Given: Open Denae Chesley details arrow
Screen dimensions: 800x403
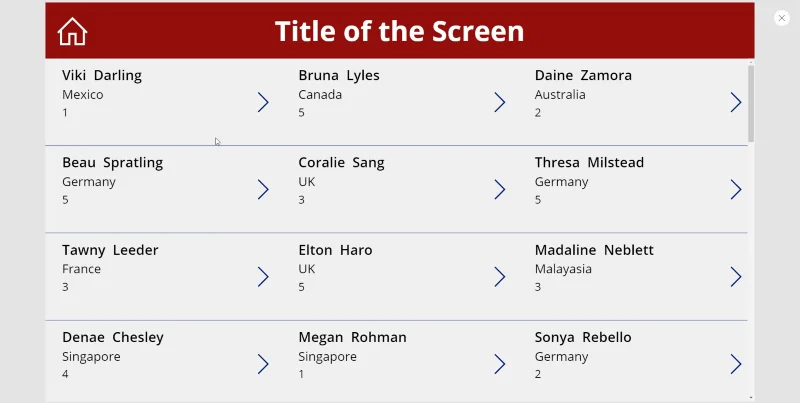Looking at the screenshot, I should click(x=263, y=364).
